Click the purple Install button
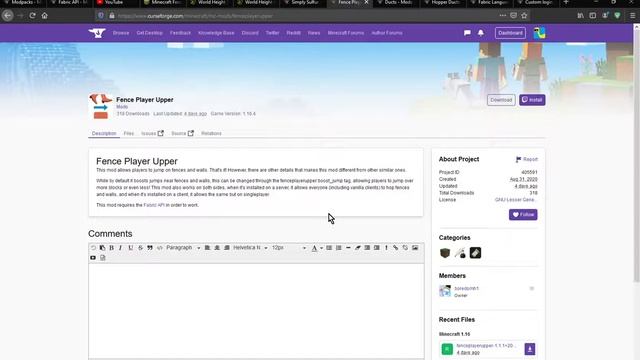The height and width of the screenshot is (360, 640). coord(532,100)
